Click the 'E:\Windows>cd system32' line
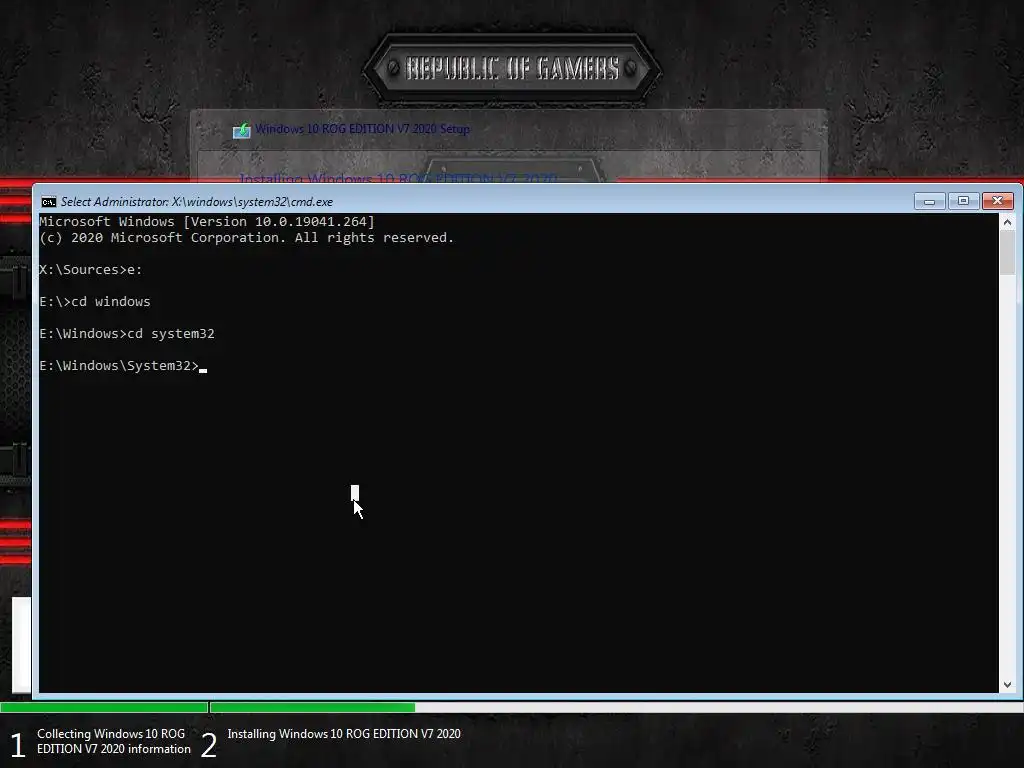This screenshot has height=768, width=1024. click(127, 334)
